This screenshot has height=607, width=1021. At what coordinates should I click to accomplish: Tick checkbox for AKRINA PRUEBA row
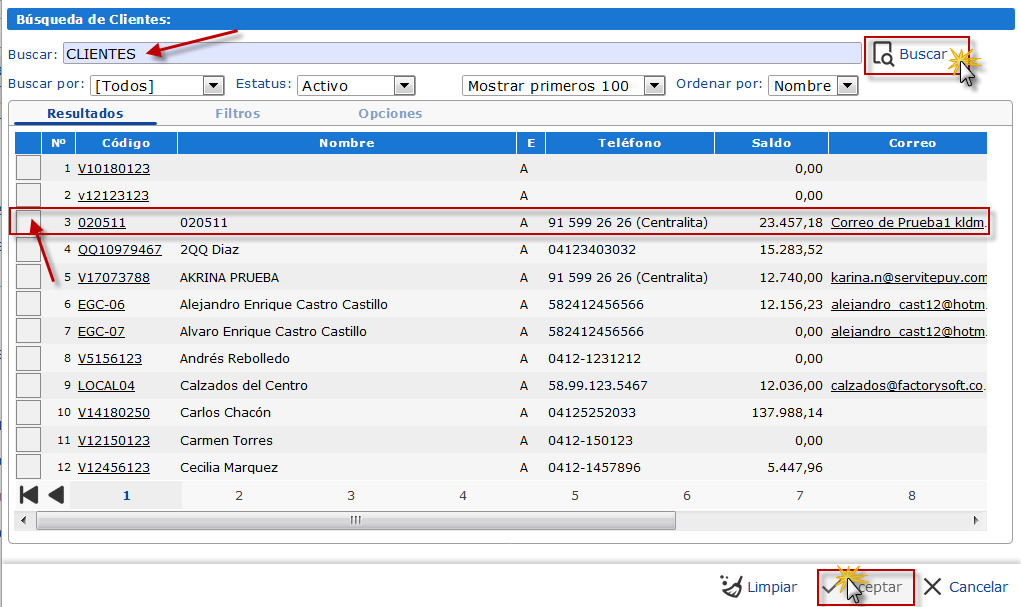pyautogui.click(x=28, y=277)
